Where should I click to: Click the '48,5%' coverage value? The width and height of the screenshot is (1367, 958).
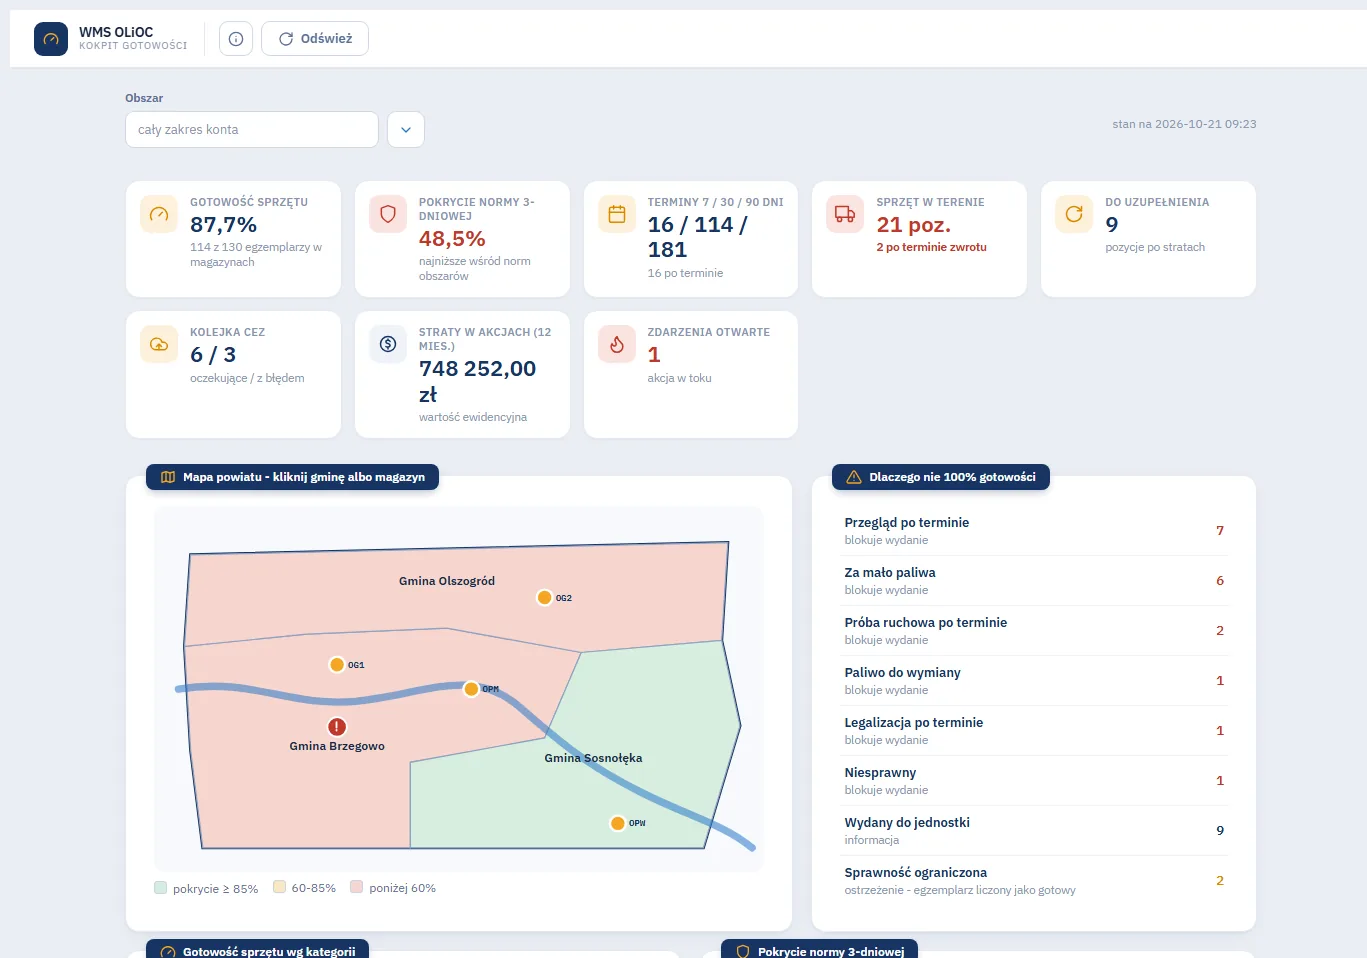point(452,239)
